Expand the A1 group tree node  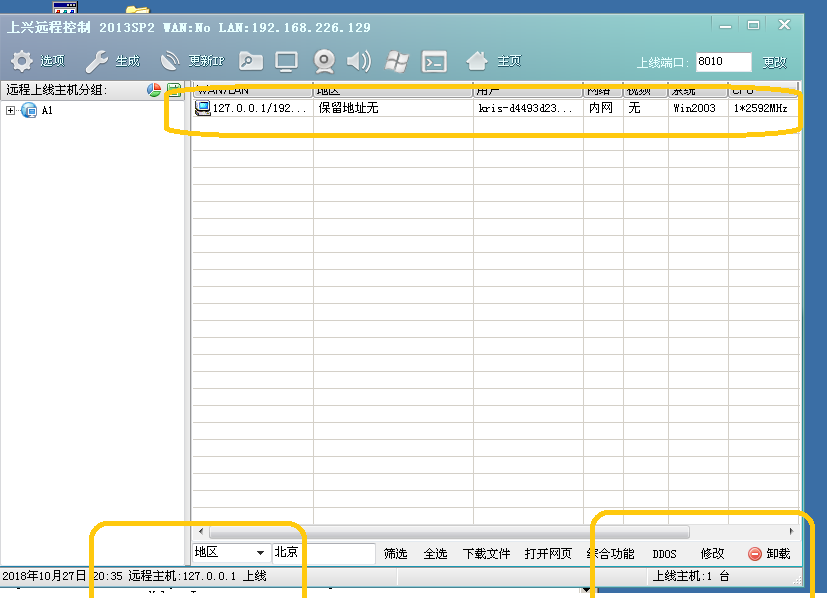click(10, 110)
